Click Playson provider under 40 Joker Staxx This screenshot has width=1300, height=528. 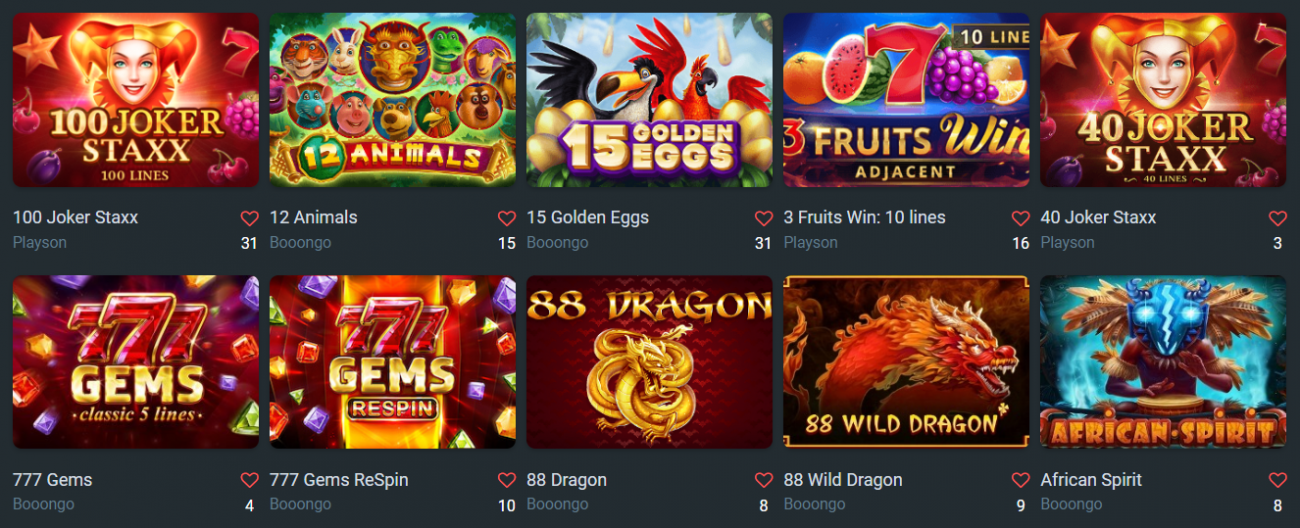(1068, 243)
